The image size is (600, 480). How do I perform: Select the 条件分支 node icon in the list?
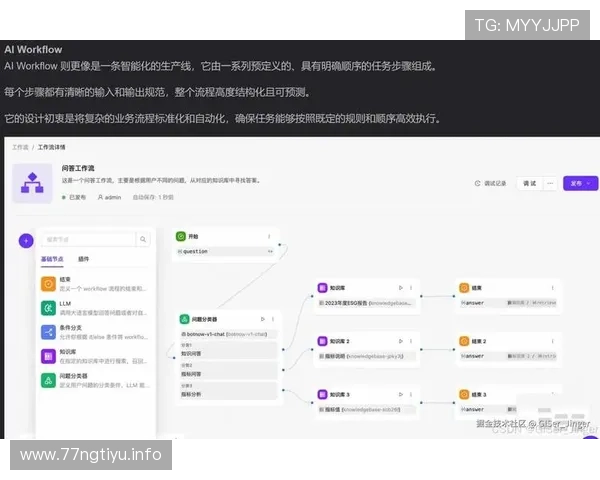pos(48,332)
